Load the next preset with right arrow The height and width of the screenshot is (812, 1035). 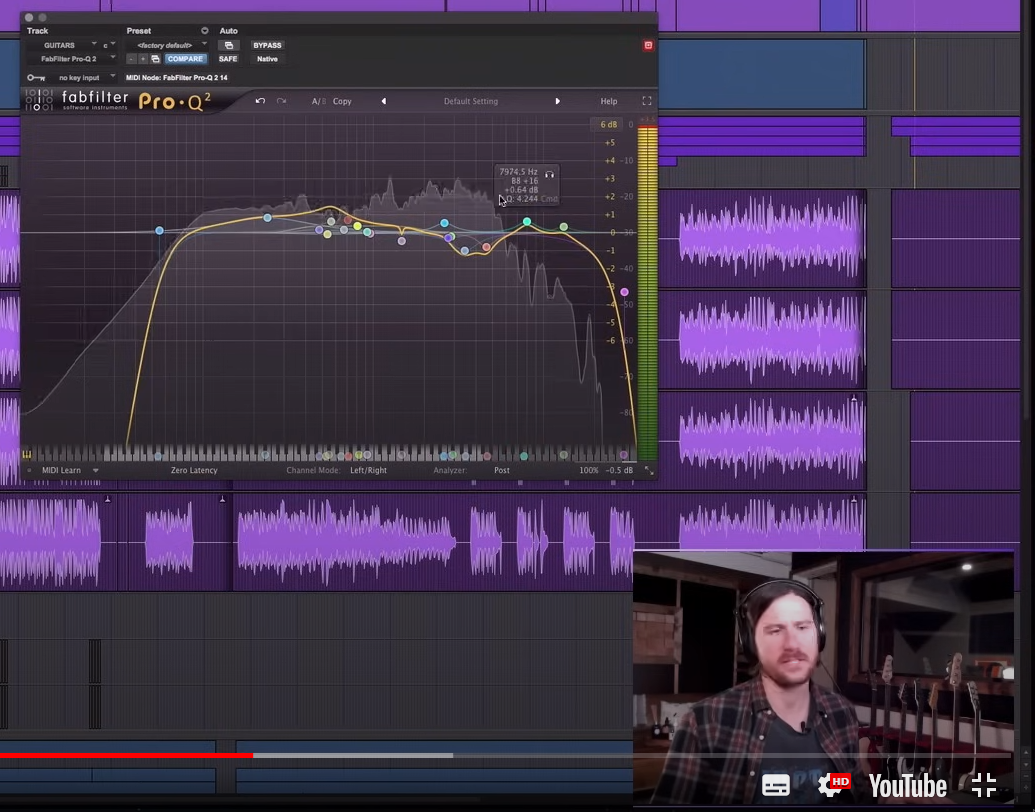[x=558, y=101]
